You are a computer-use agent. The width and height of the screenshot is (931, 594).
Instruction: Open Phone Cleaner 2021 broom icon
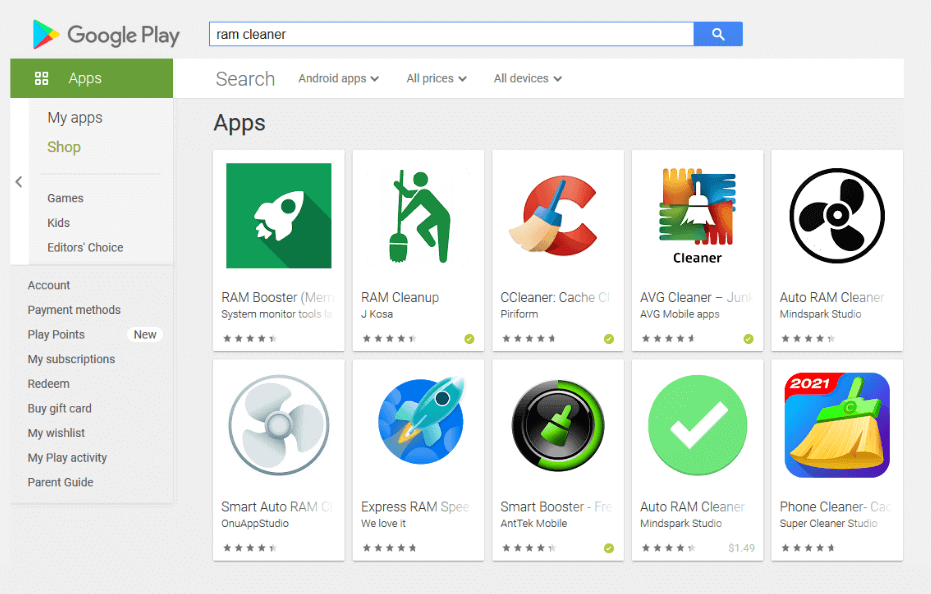[x=837, y=425]
